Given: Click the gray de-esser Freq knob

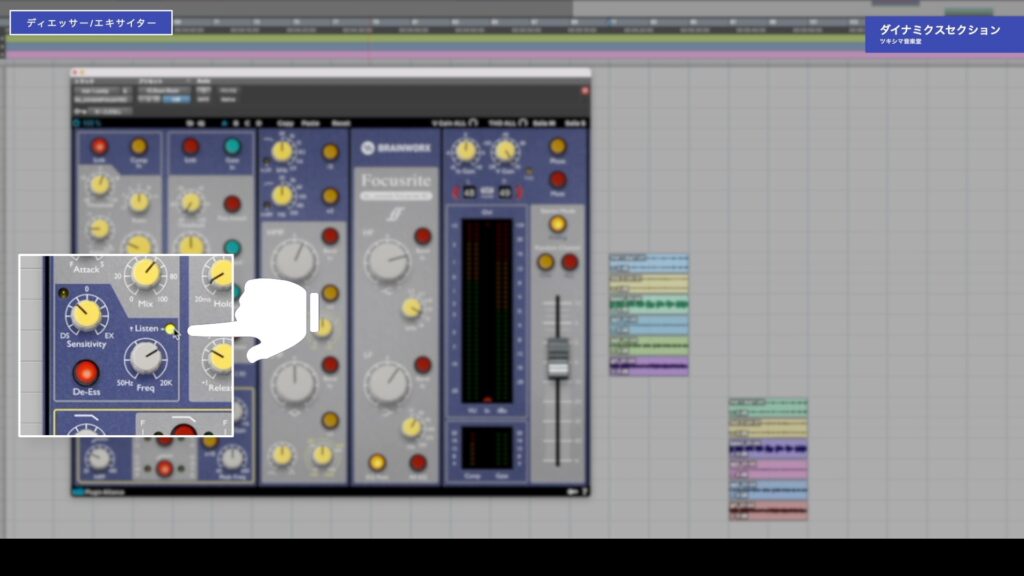Looking at the screenshot, I should click(x=146, y=359).
